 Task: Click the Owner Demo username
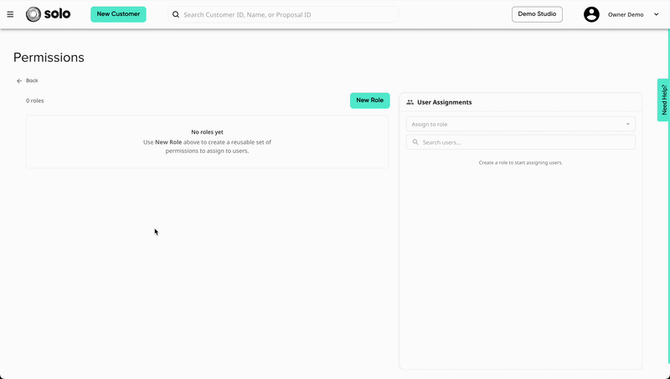tap(626, 15)
